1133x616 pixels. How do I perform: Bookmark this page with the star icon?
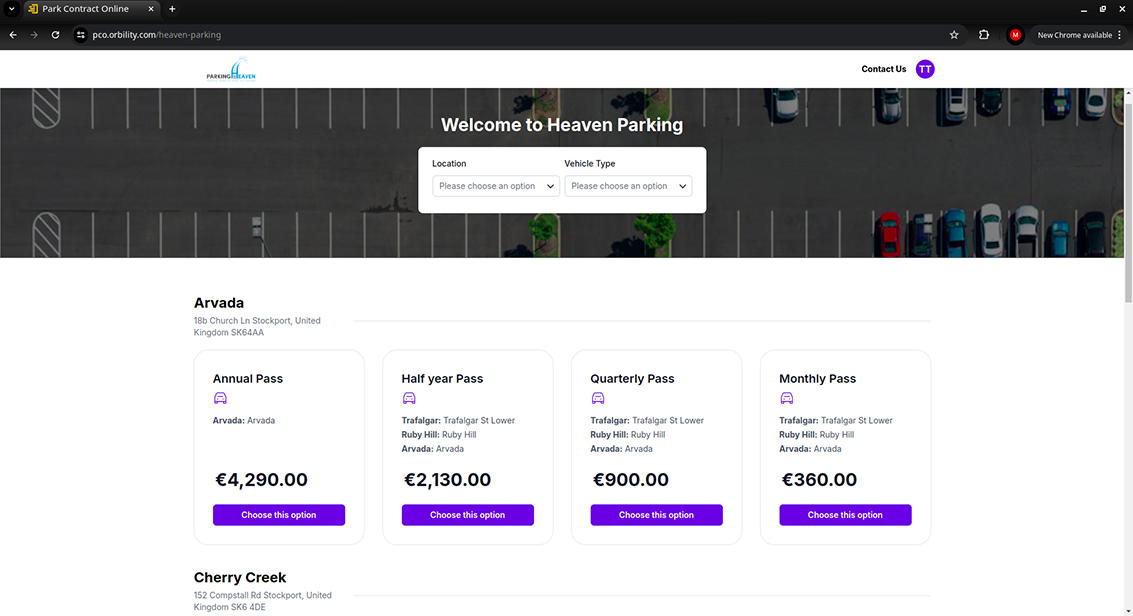(954, 35)
